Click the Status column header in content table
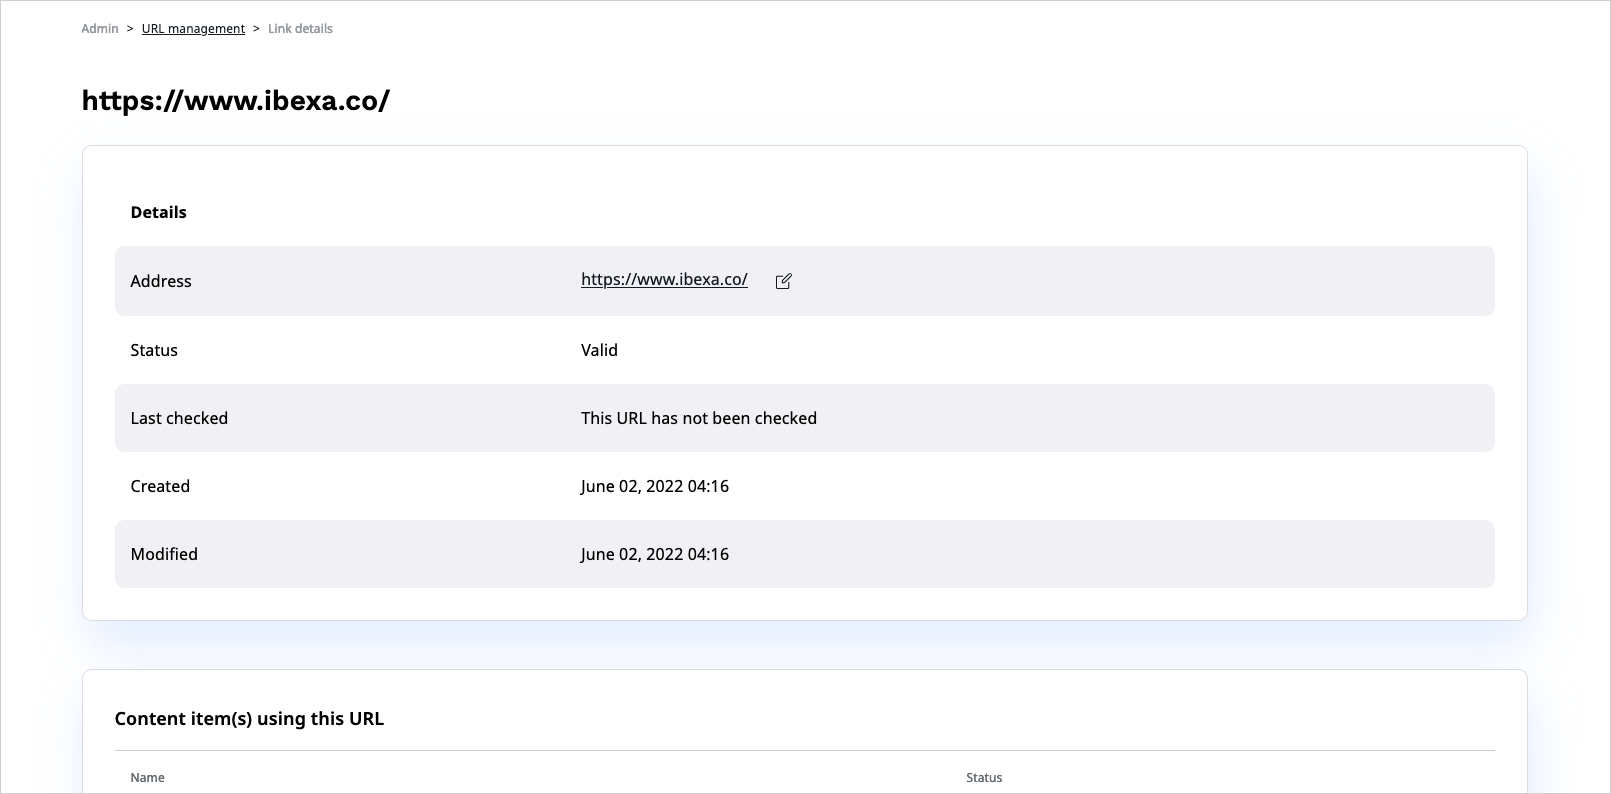Viewport: 1611px width, 794px height. 983,777
